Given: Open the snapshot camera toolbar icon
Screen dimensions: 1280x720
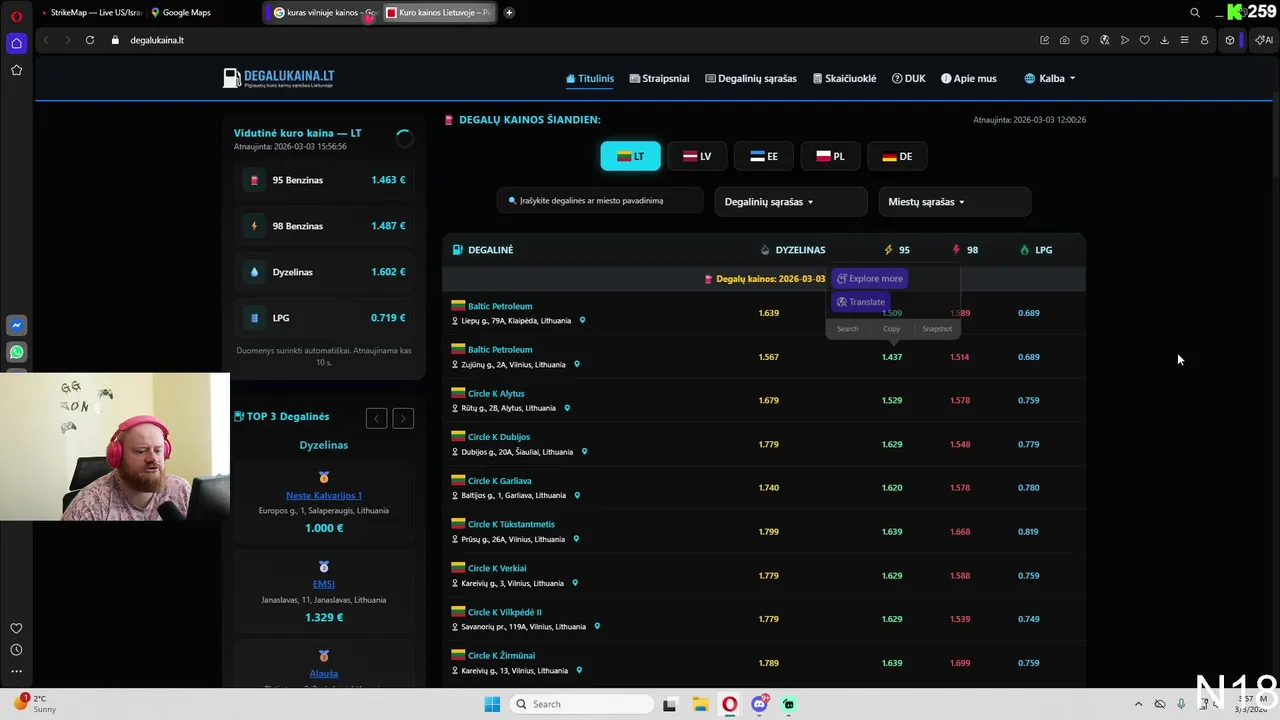Looking at the screenshot, I should click(x=1064, y=40).
